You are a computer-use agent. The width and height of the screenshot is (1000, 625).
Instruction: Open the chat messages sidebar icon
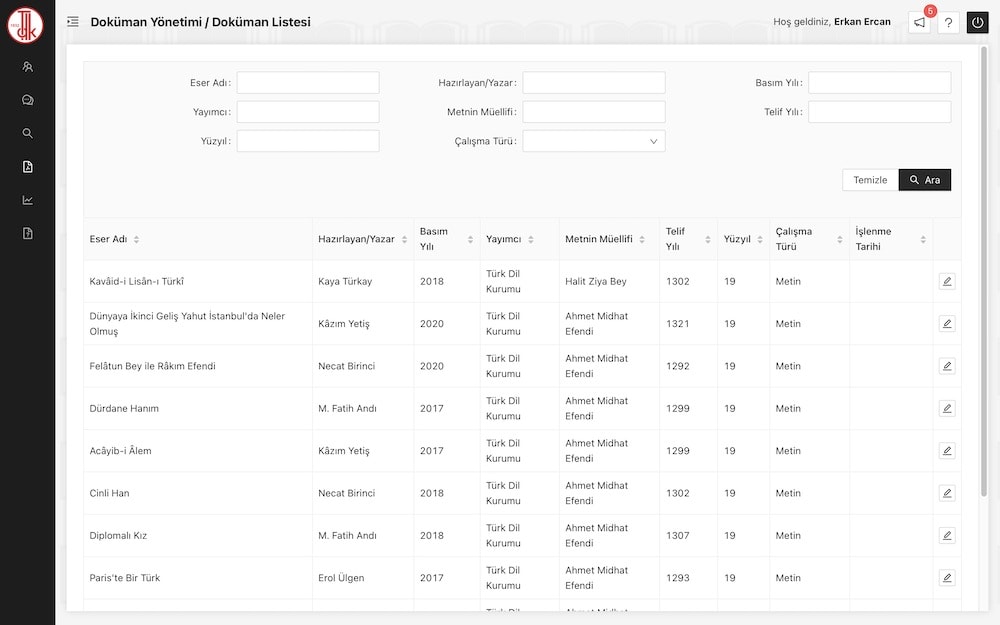point(27,100)
